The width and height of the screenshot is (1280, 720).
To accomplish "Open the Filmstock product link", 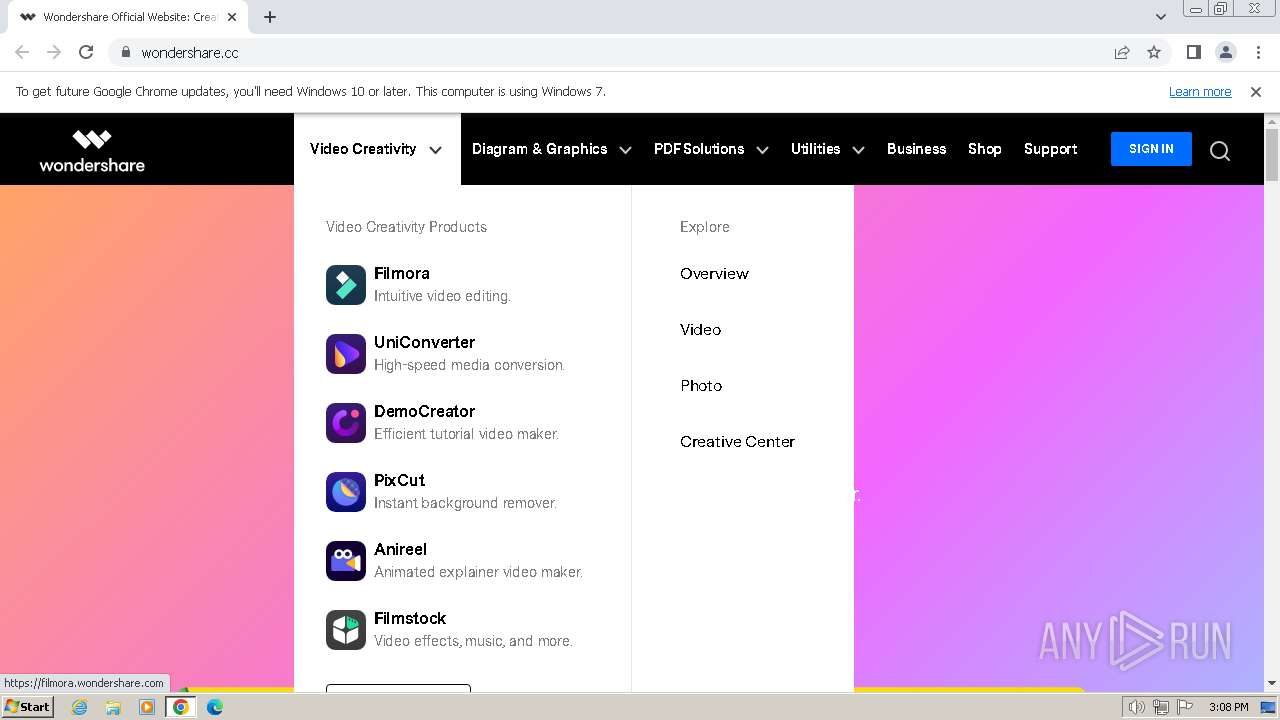I will coord(410,619).
